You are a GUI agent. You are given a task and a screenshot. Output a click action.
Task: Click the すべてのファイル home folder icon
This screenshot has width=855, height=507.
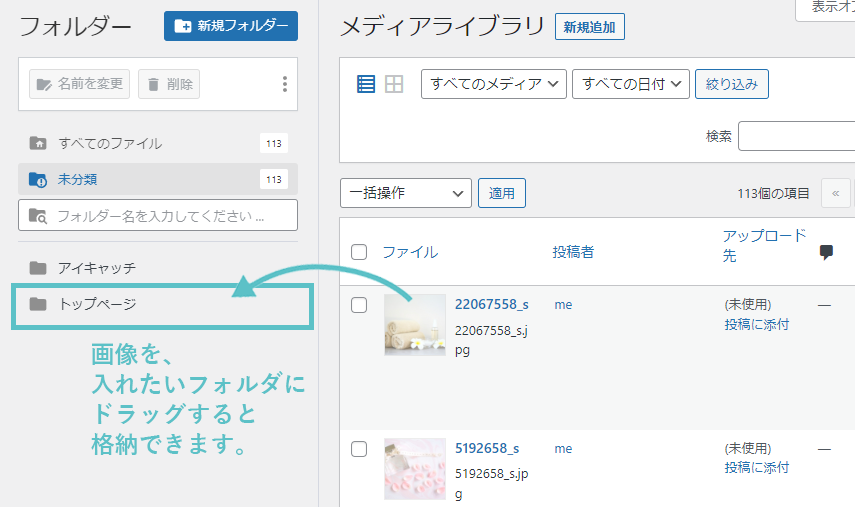[x=38, y=143]
